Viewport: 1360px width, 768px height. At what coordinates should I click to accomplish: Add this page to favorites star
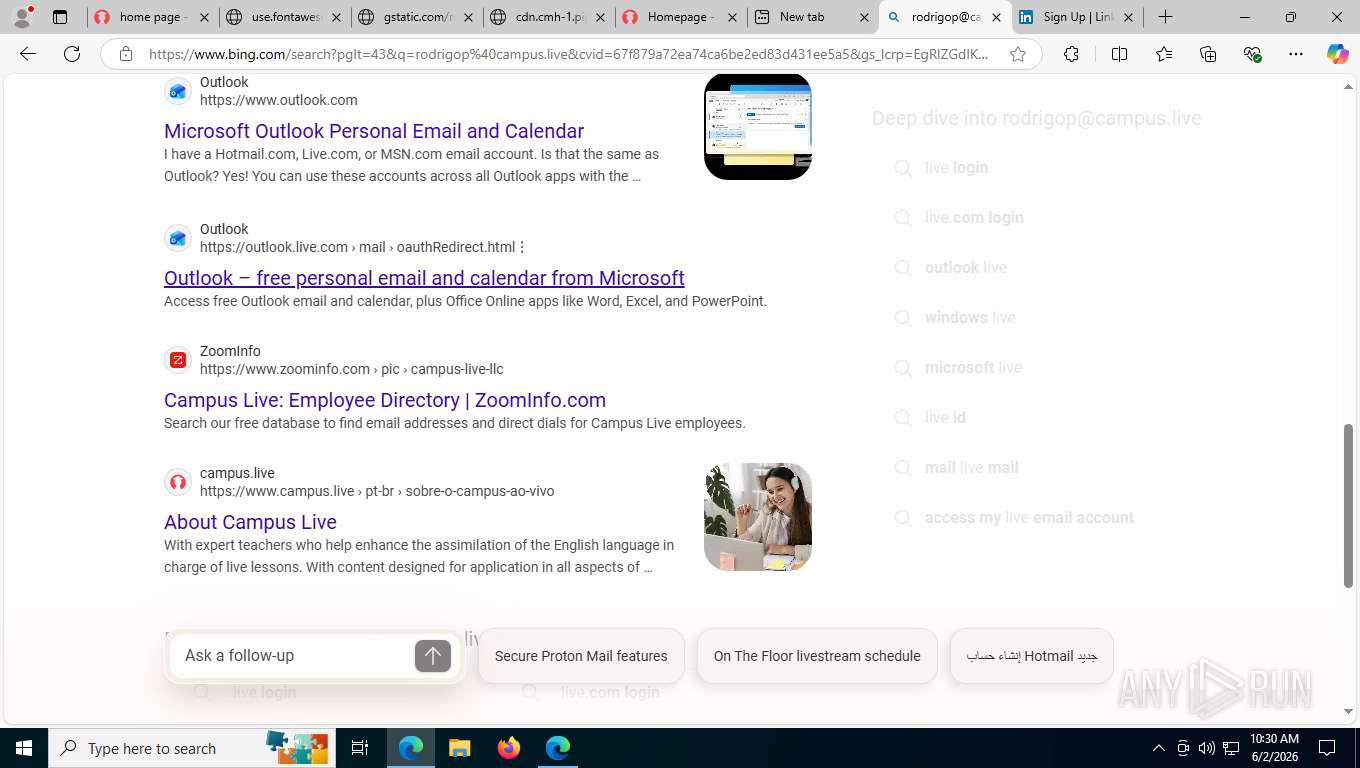[1018, 54]
